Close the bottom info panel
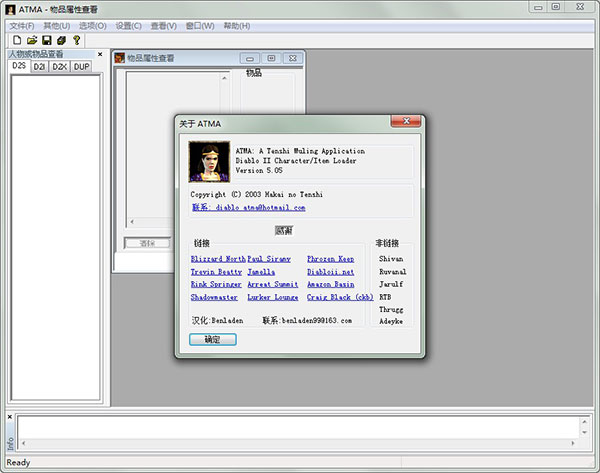600x473 pixels. pyautogui.click(x=10, y=416)
